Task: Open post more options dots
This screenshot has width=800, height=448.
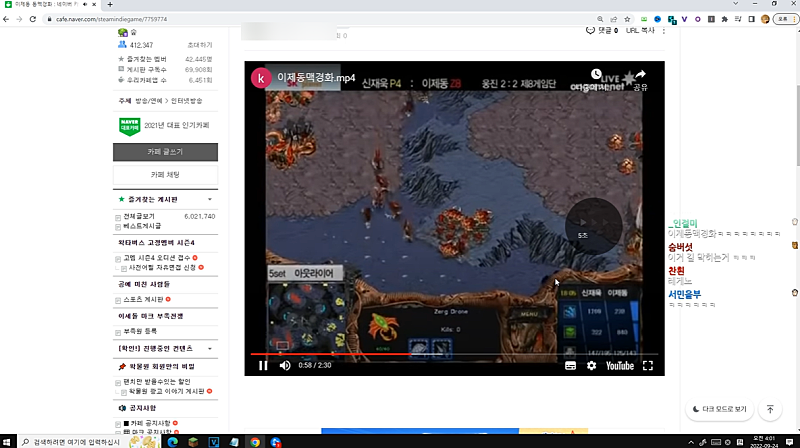Action: click(663, 31)
